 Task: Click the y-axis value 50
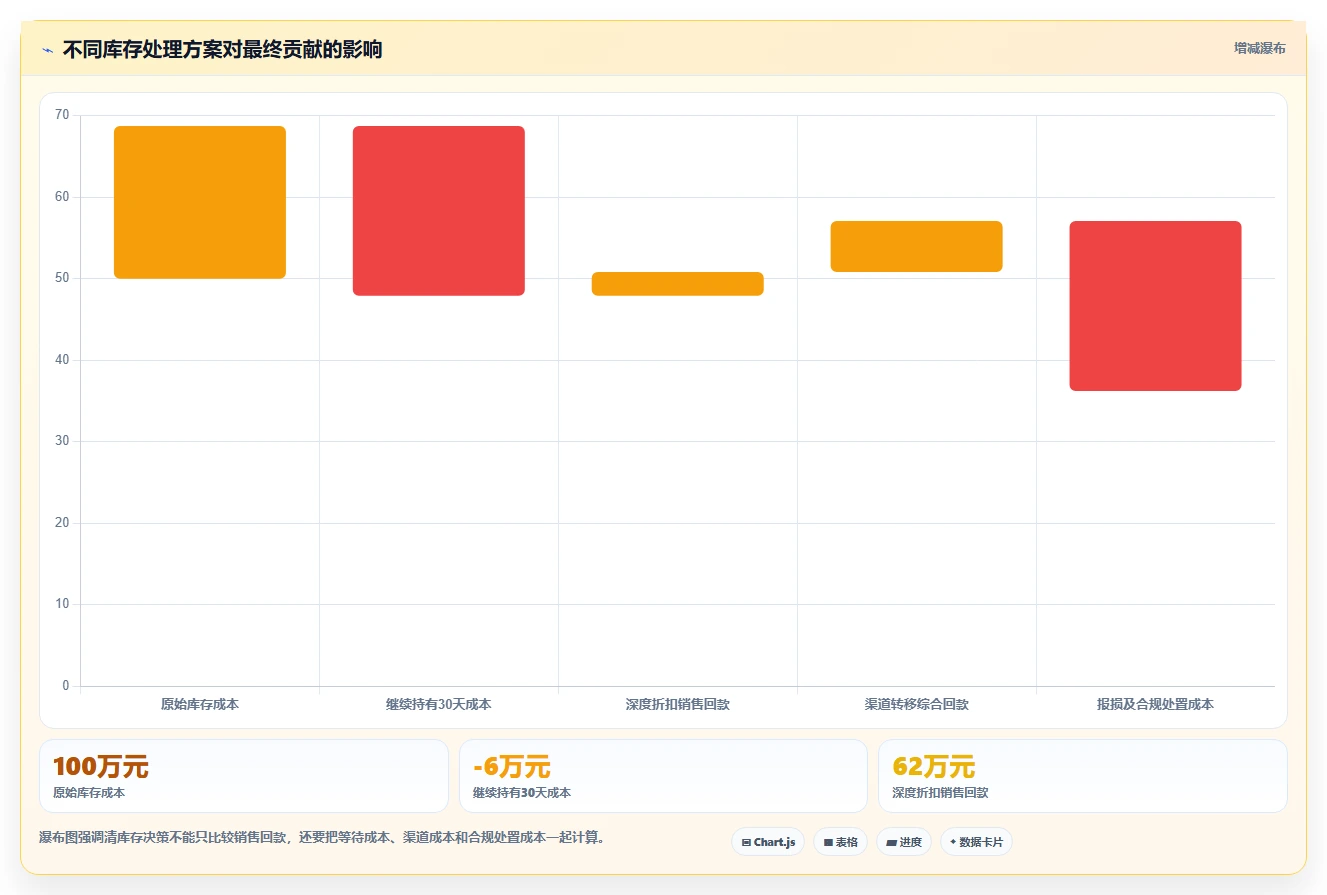62,278
